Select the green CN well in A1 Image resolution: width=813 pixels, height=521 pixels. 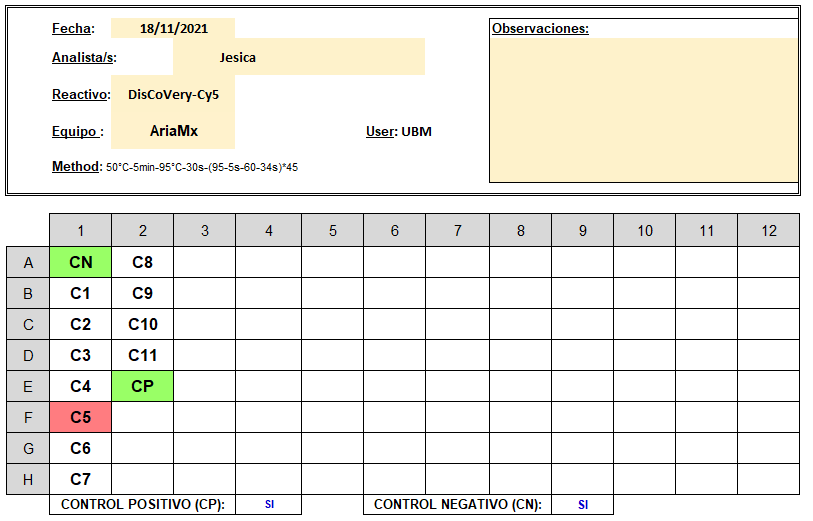[80, 262]
